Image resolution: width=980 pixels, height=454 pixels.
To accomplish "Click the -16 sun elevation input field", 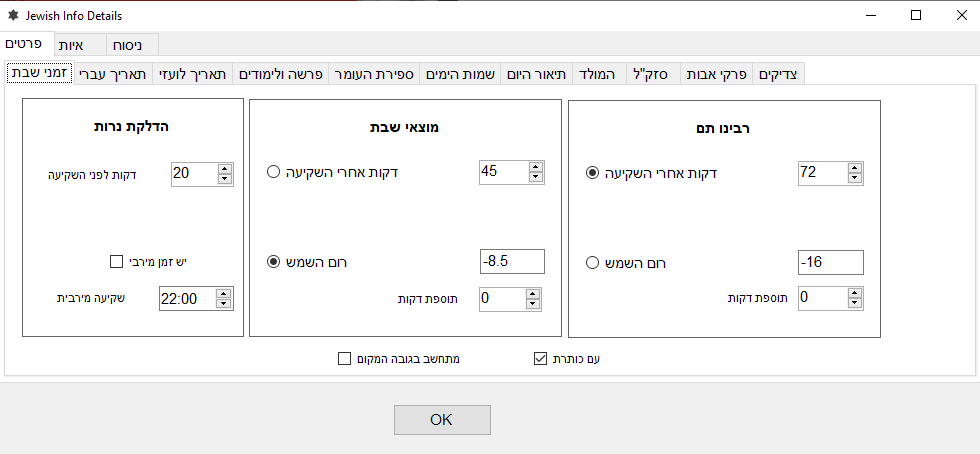I will [829, 262].
